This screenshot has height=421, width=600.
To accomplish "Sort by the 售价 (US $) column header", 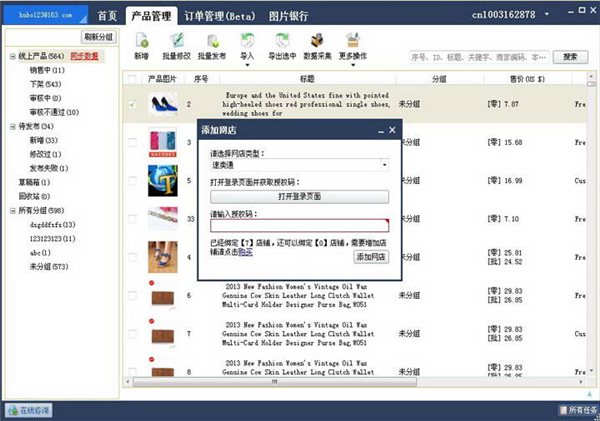I will [527, 79].
